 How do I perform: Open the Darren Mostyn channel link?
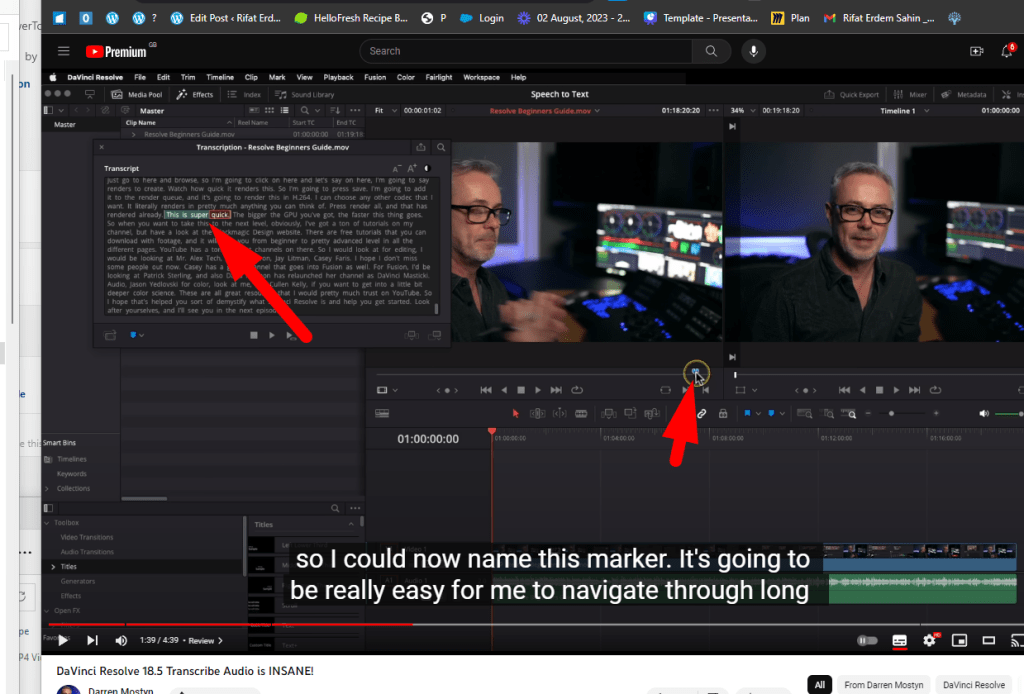coord(121,690)
